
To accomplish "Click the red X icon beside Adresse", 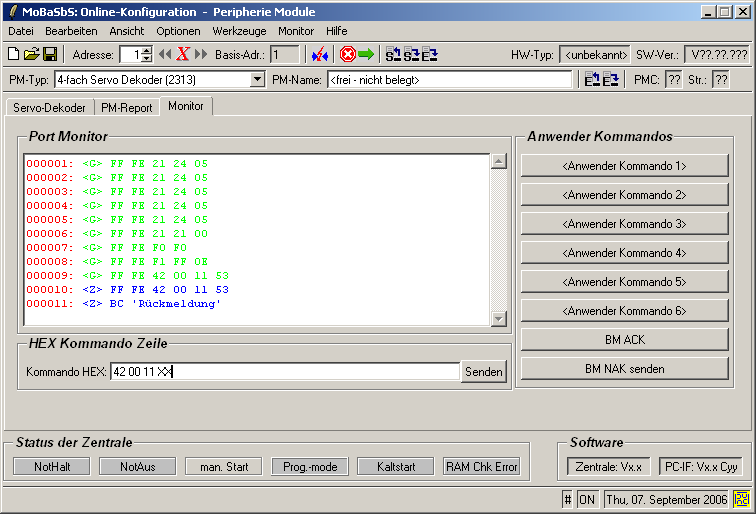I will pos(183,54).
